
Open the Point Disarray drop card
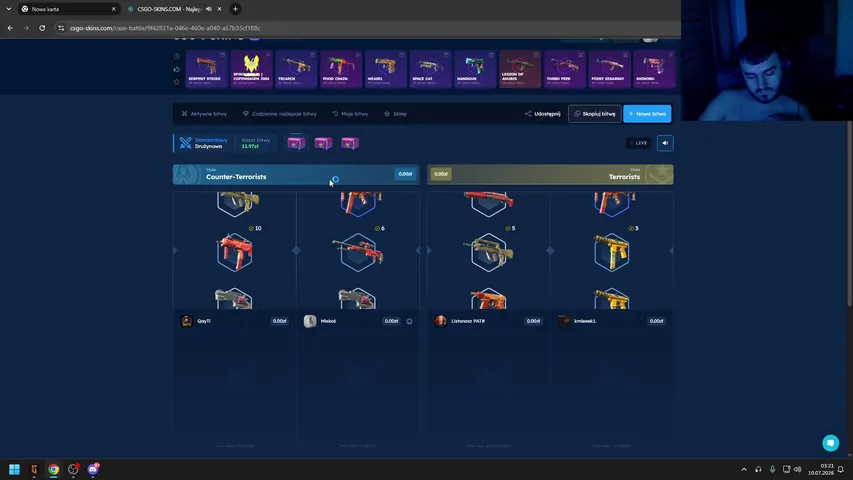pyautogui.click(x=609, y=69)
